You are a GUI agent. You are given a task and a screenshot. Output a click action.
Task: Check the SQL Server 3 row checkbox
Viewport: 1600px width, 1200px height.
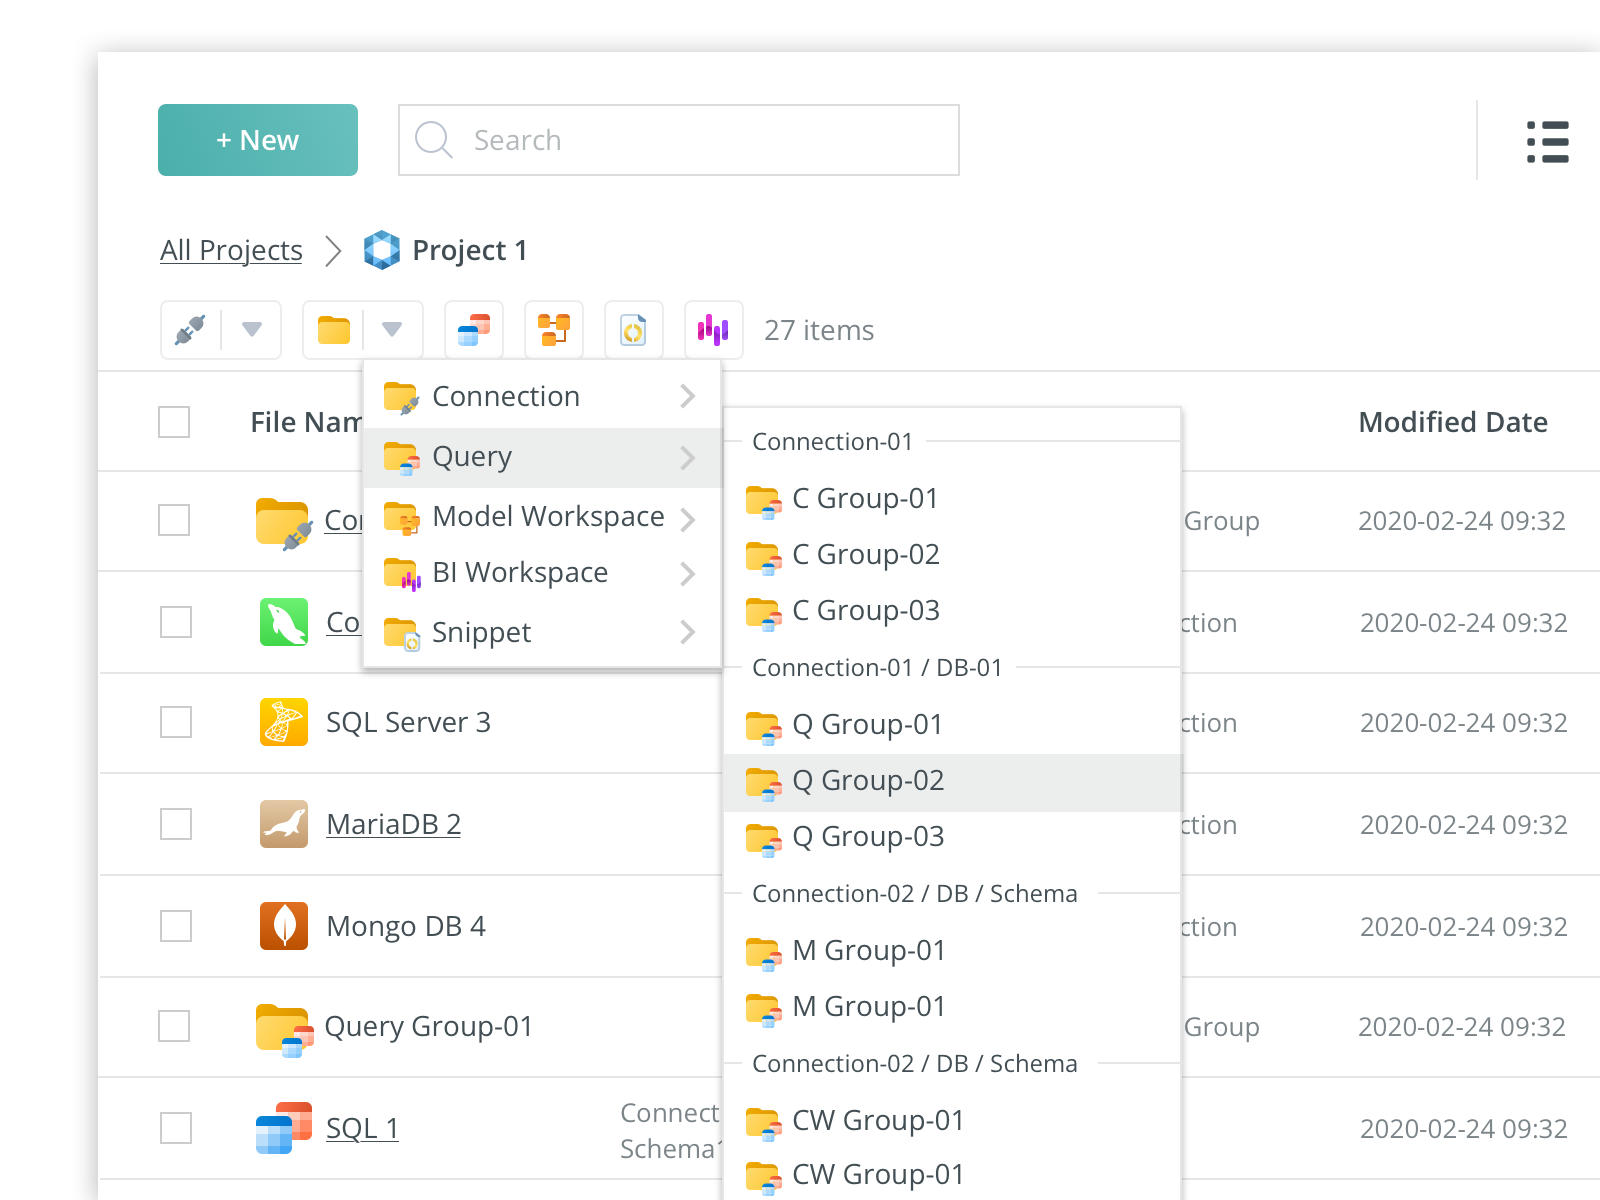(176, 722)
